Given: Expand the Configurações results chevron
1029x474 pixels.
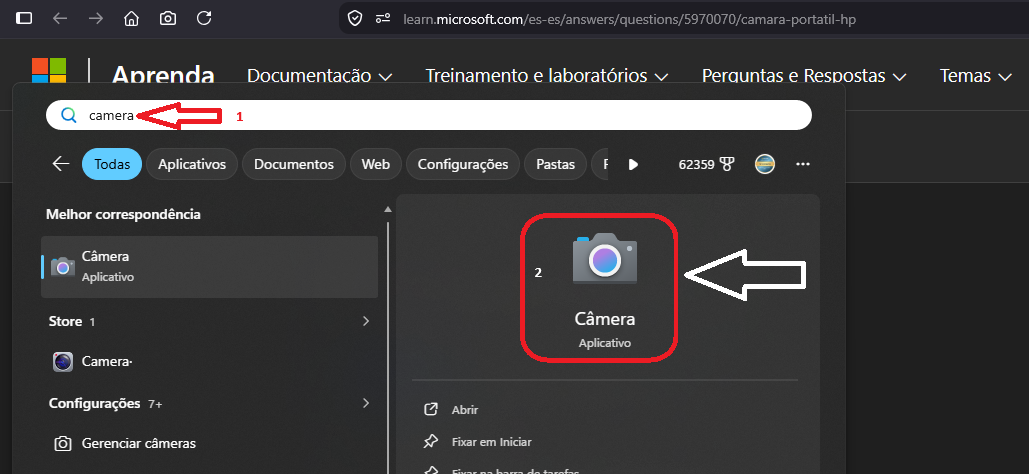Looking at the screenshot, I should click(x=366, y=402).
